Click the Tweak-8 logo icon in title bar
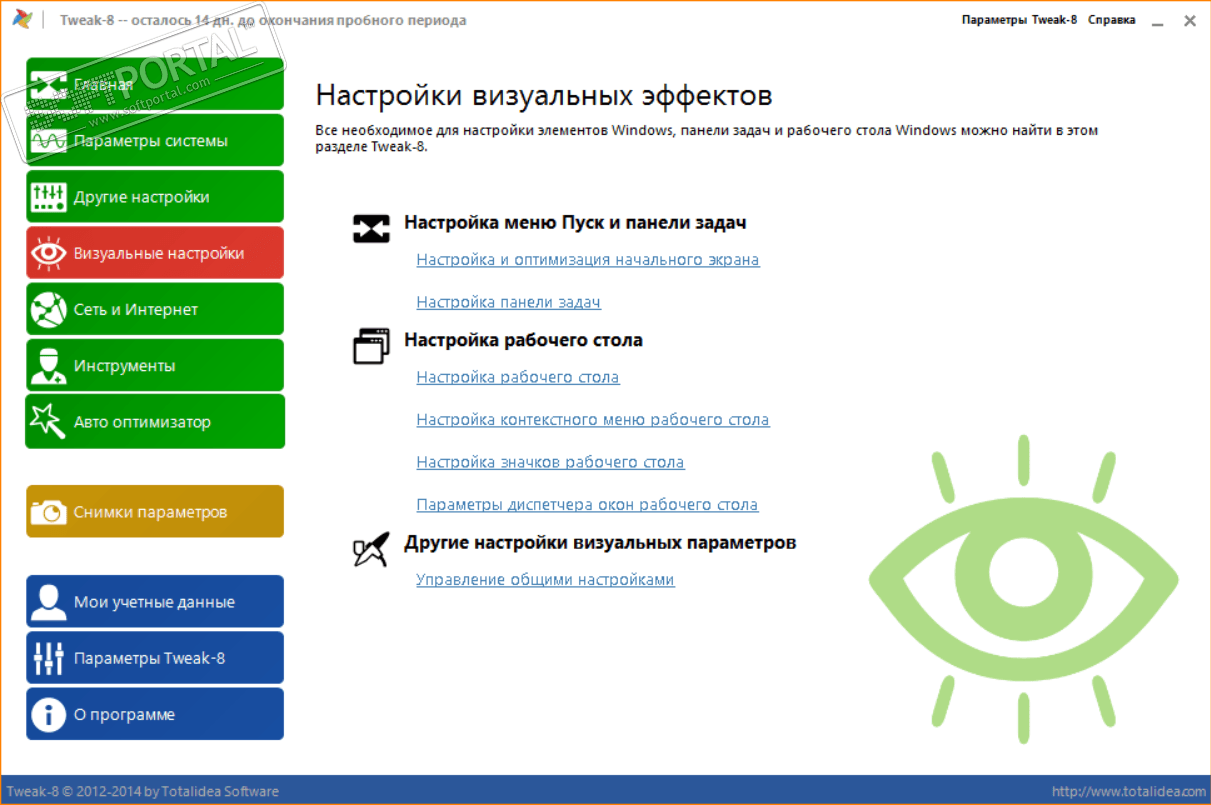Viewport: 1211px width, 805px height. coord(22,20)
